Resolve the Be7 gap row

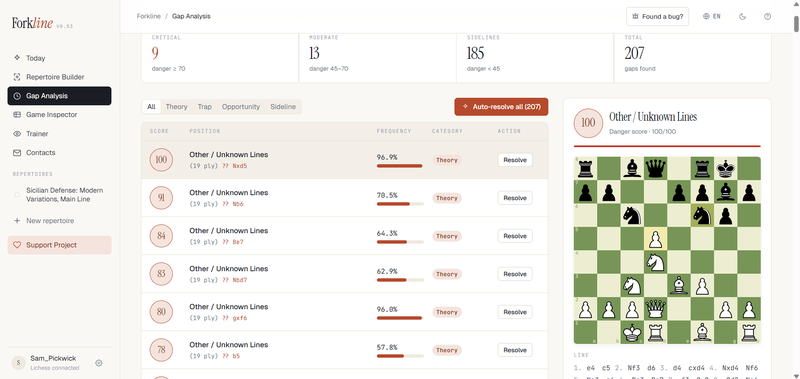515,236
